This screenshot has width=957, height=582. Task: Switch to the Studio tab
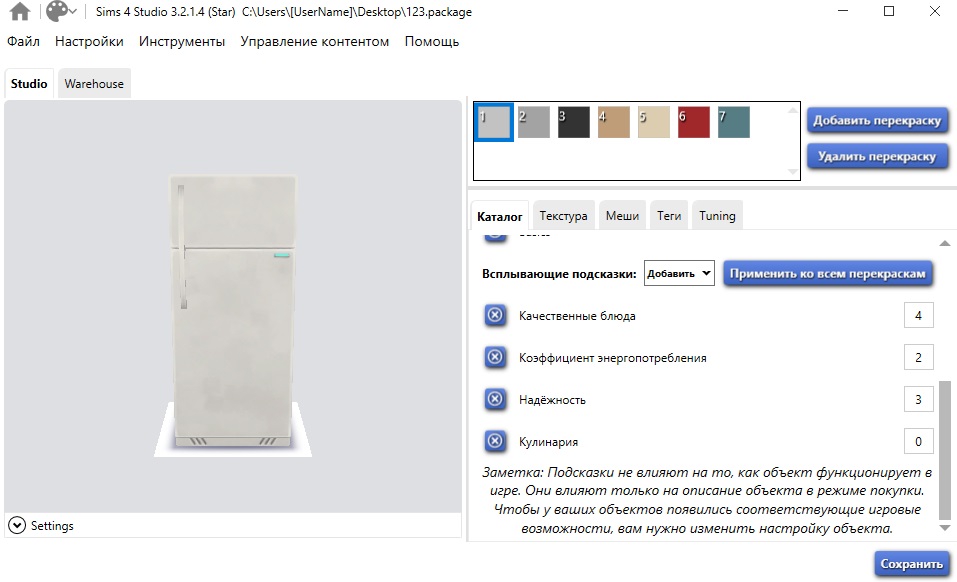(29, 84)
